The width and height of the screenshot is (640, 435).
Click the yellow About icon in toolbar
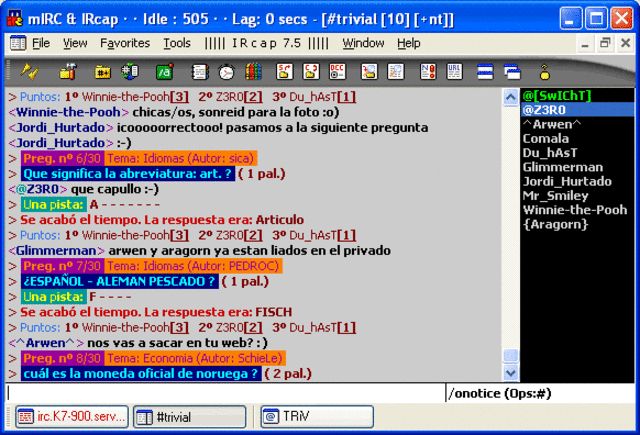[x=544, y=72]
